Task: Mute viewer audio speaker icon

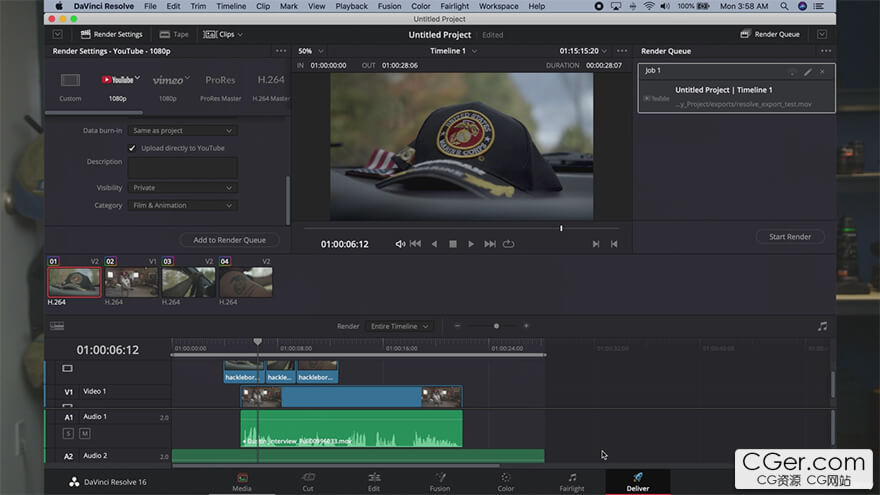Action: click(x=400, y=244)
